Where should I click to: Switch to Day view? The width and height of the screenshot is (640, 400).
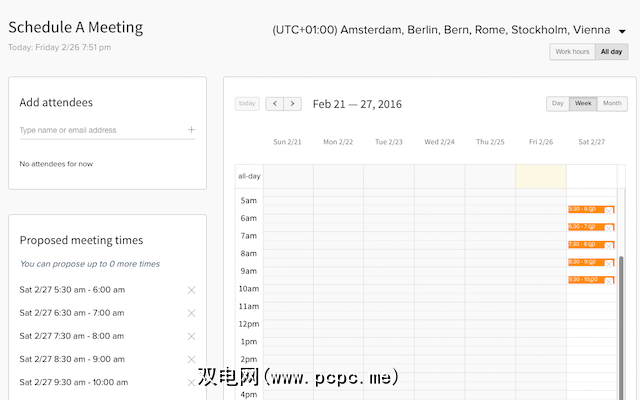558,103
